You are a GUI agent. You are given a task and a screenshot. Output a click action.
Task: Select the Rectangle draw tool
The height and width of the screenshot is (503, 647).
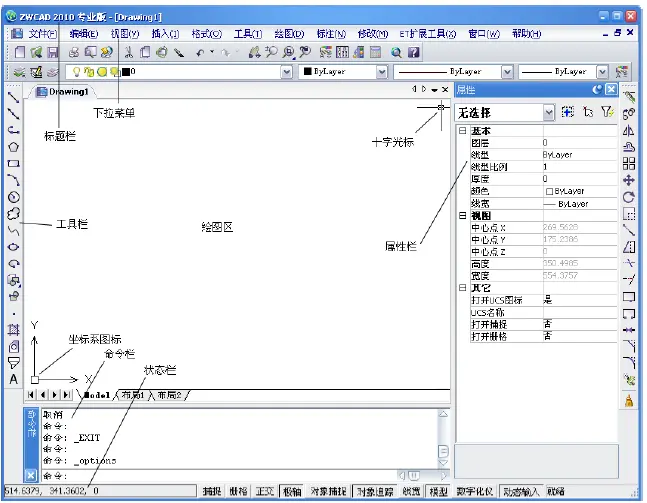tap(13, 163)
